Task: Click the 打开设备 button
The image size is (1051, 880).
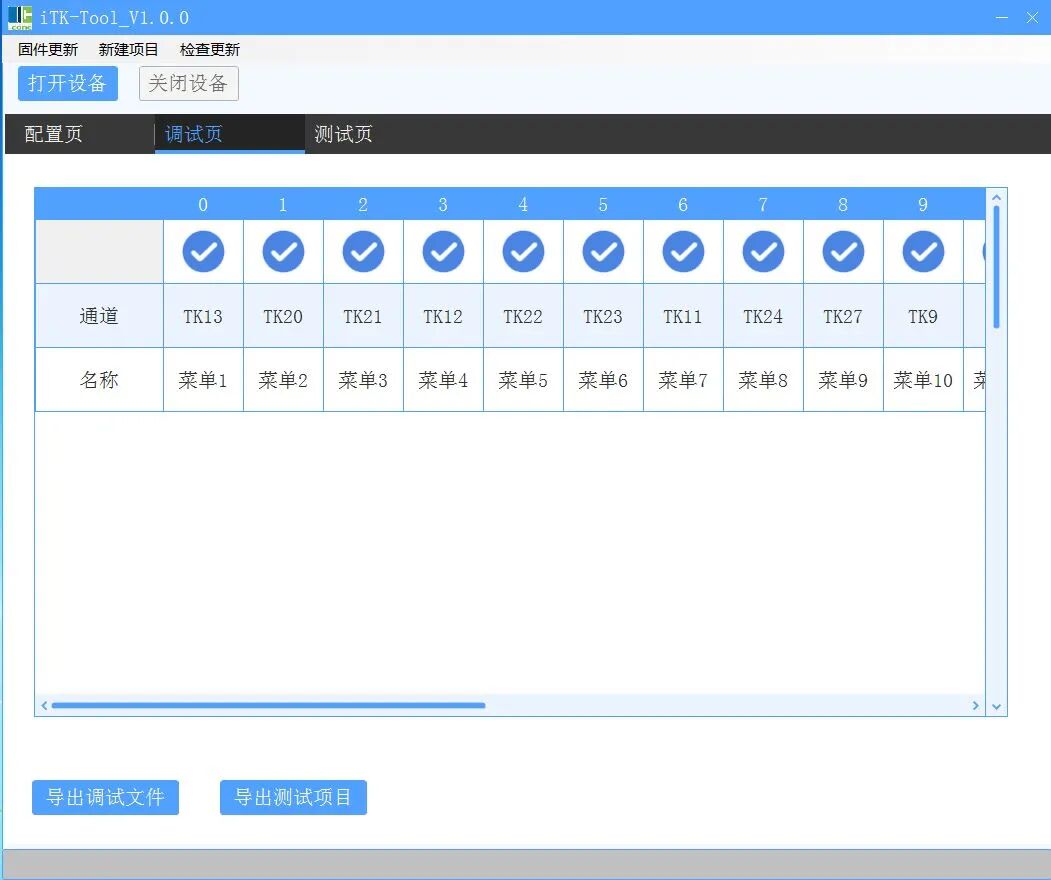Action: tap(68, 83)
